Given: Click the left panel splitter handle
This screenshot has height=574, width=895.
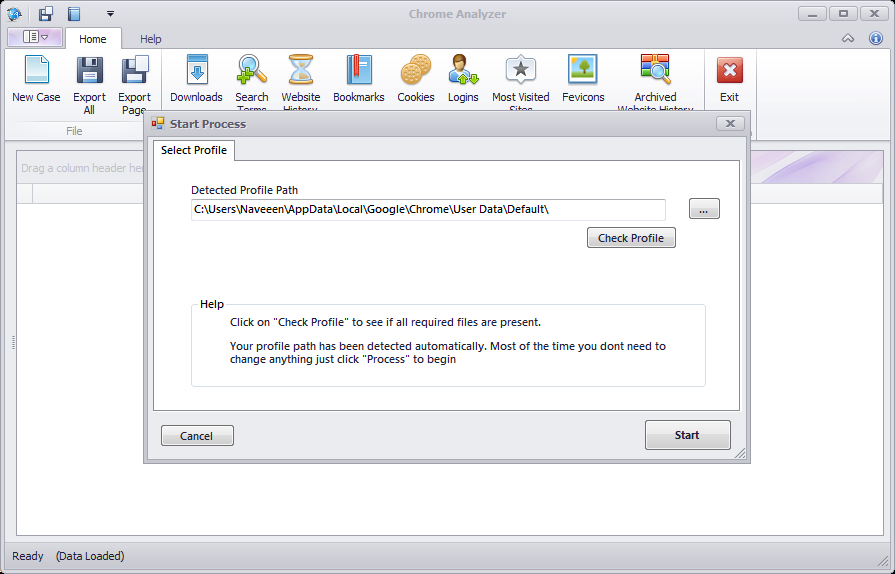Looking at the screenshot, I should point(13,342).
